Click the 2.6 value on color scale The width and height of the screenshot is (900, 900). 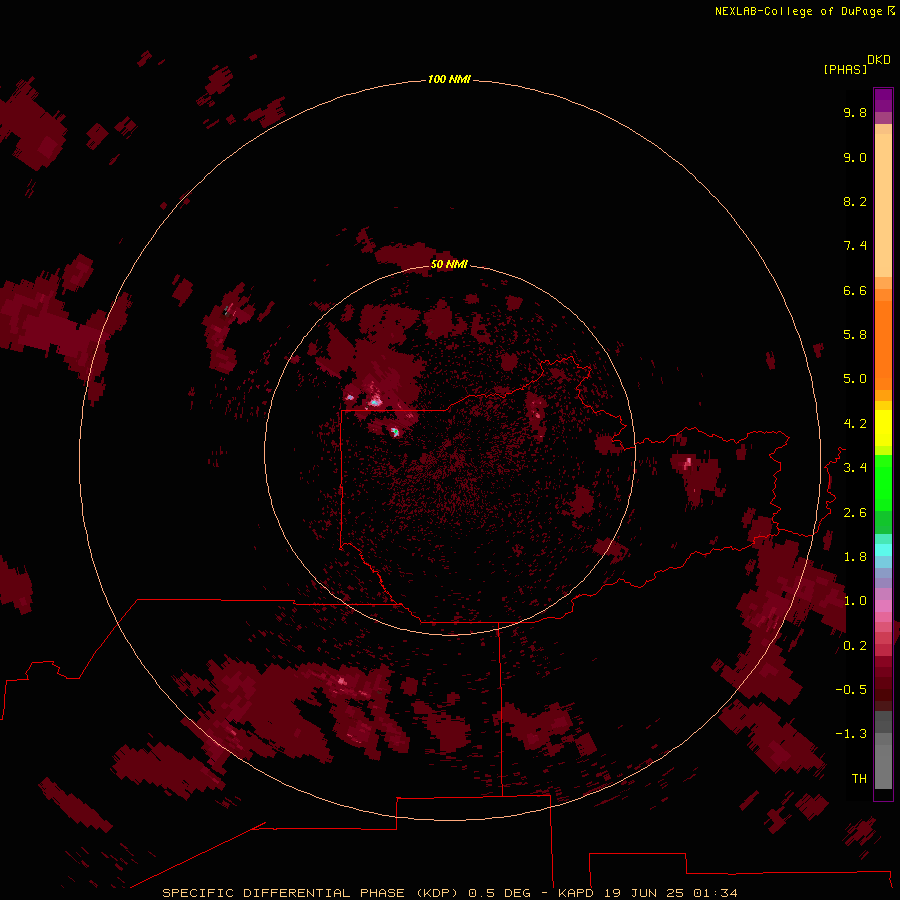click(855, 513)
